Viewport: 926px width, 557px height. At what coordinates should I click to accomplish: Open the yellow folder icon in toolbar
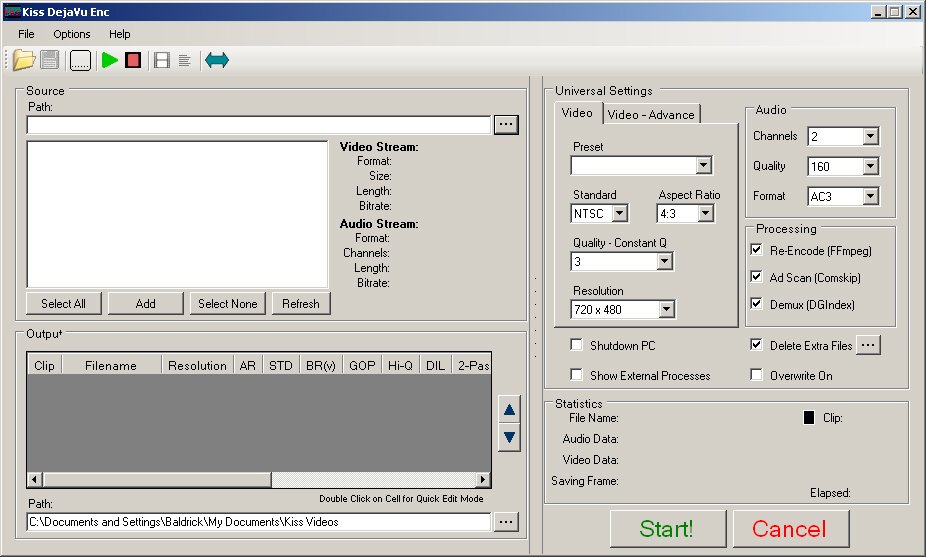coord(24,60)
